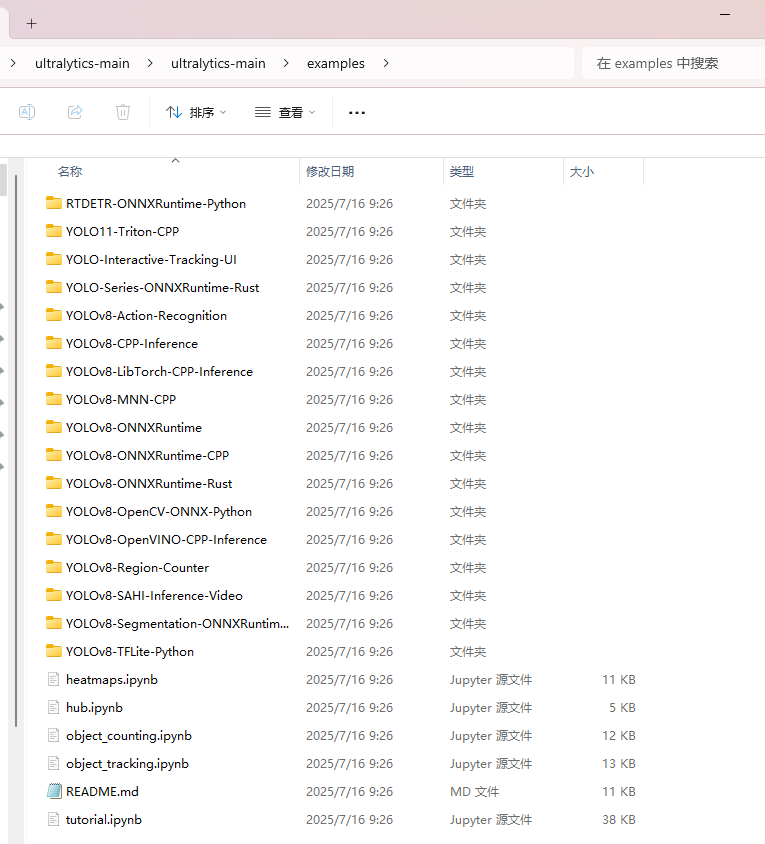Select YOLO-Series-ONNXRuntime-Rust folder icon
This screenshot has height=844, width=765.
(x=54, y=287)
